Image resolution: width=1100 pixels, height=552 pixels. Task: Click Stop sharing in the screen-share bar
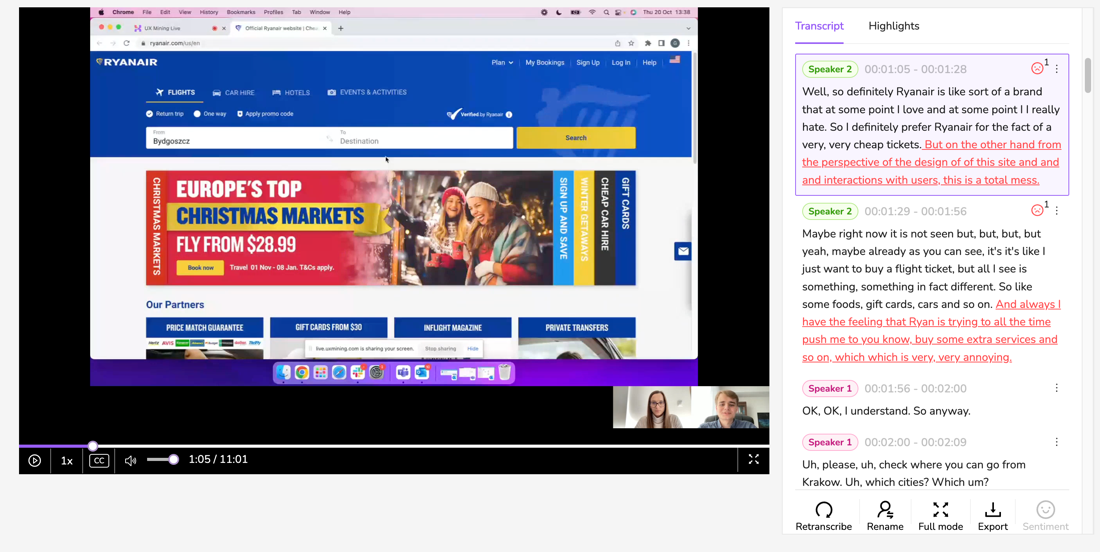coord(441,349)
